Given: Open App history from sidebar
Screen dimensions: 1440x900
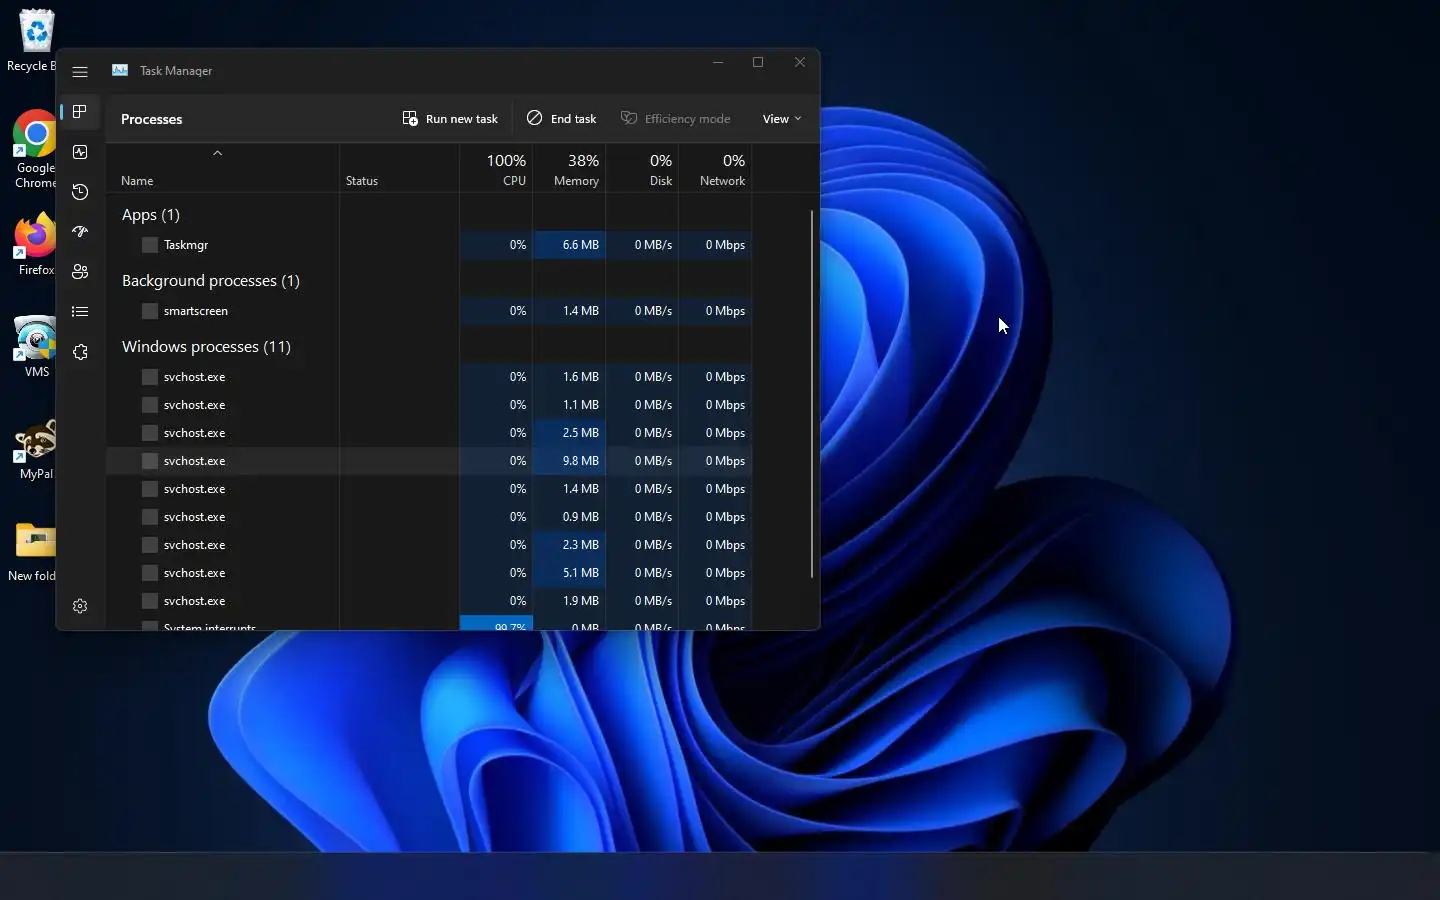Looking at the screenshot, I should pos(80,192).
